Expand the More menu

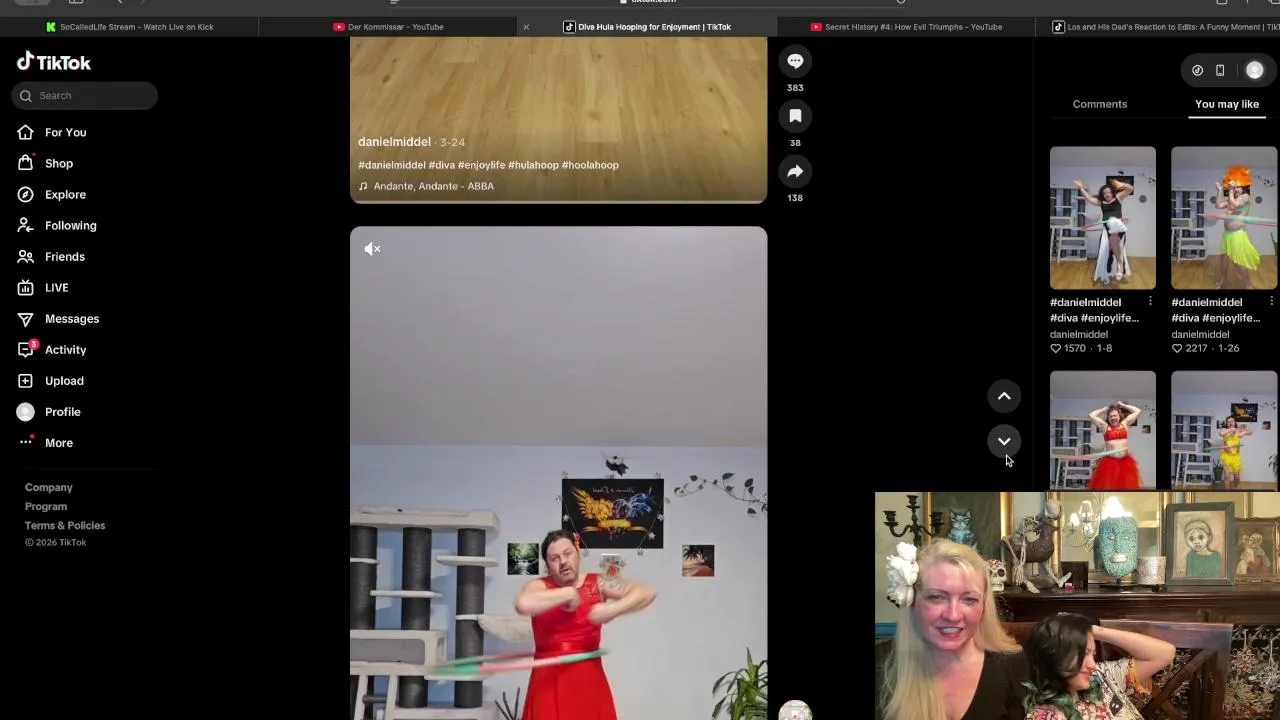pyautogui.click(x=58, y=442)
